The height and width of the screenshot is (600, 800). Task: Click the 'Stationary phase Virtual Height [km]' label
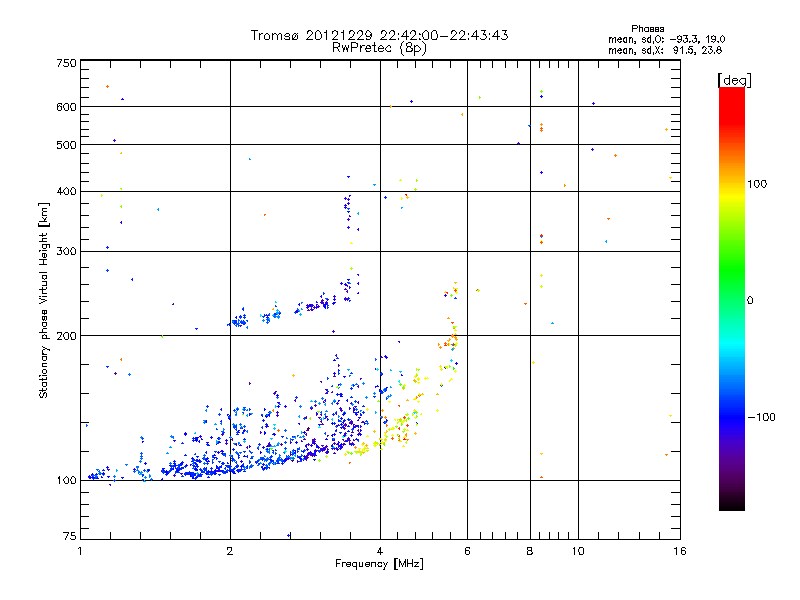click(x=43, y=300)
